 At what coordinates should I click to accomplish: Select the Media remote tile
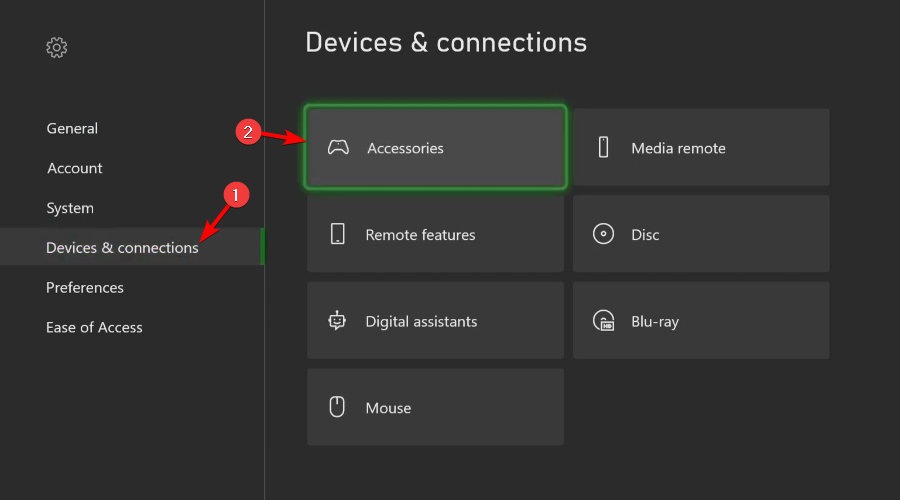click(701, 148)
